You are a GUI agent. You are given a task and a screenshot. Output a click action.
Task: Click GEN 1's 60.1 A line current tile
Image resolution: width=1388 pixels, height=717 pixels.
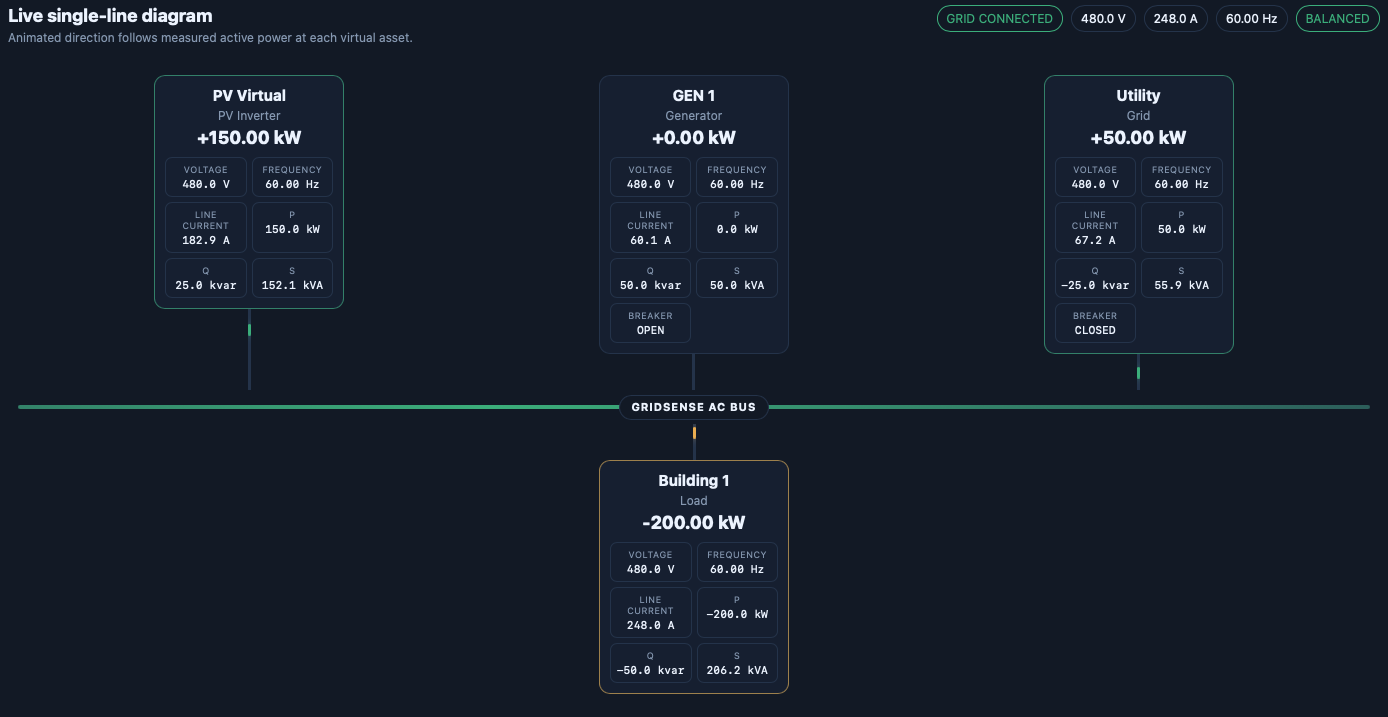(x=651, y=228)
